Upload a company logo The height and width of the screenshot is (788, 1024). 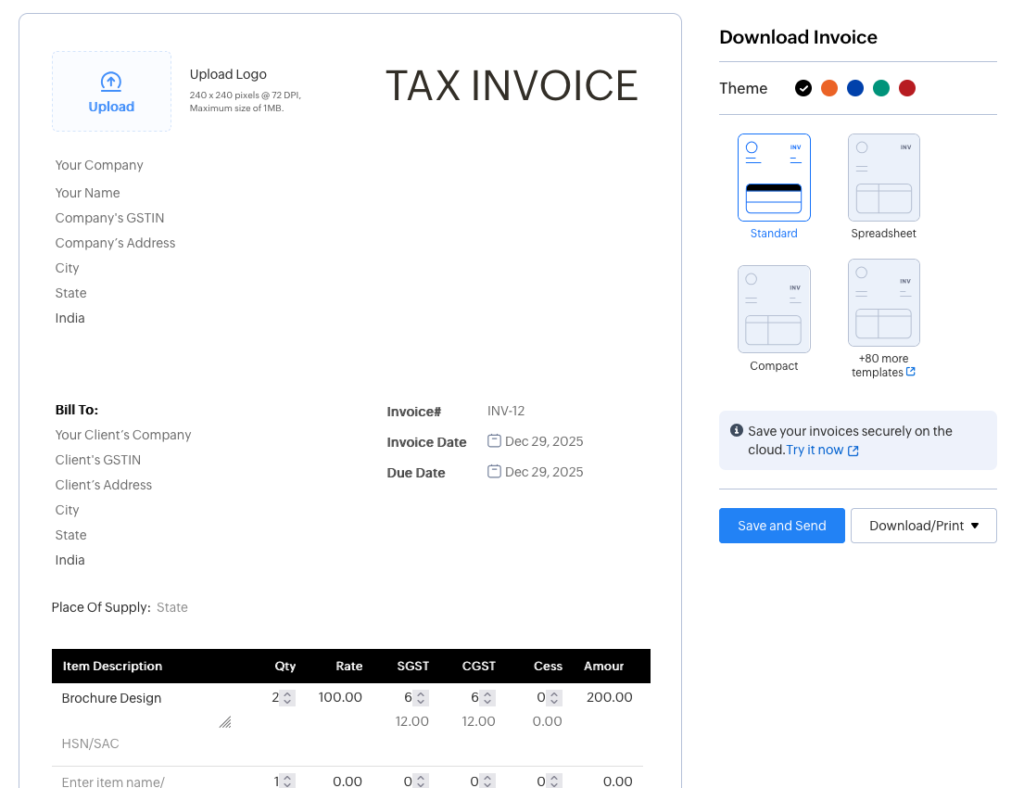point(111,91)
